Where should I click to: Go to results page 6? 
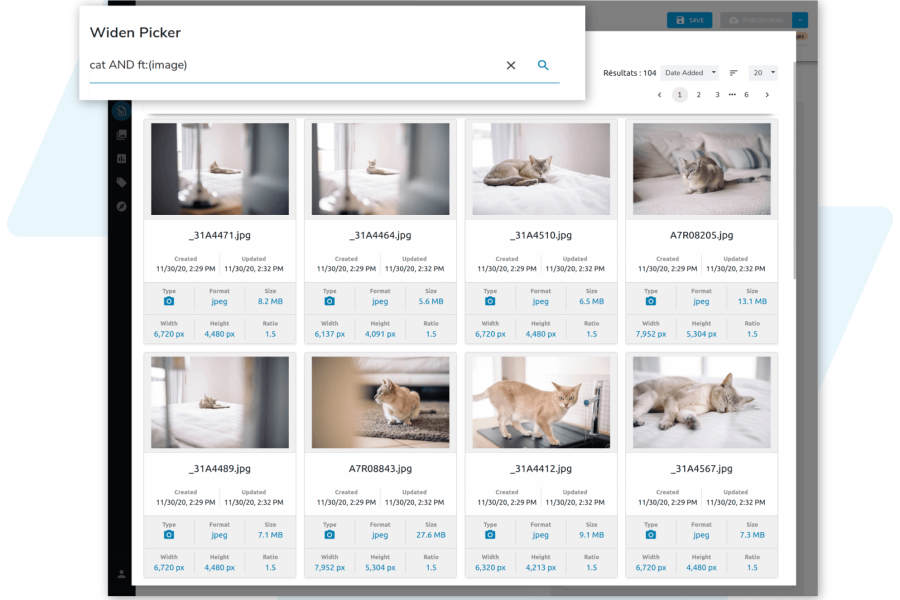coord(746,95)
